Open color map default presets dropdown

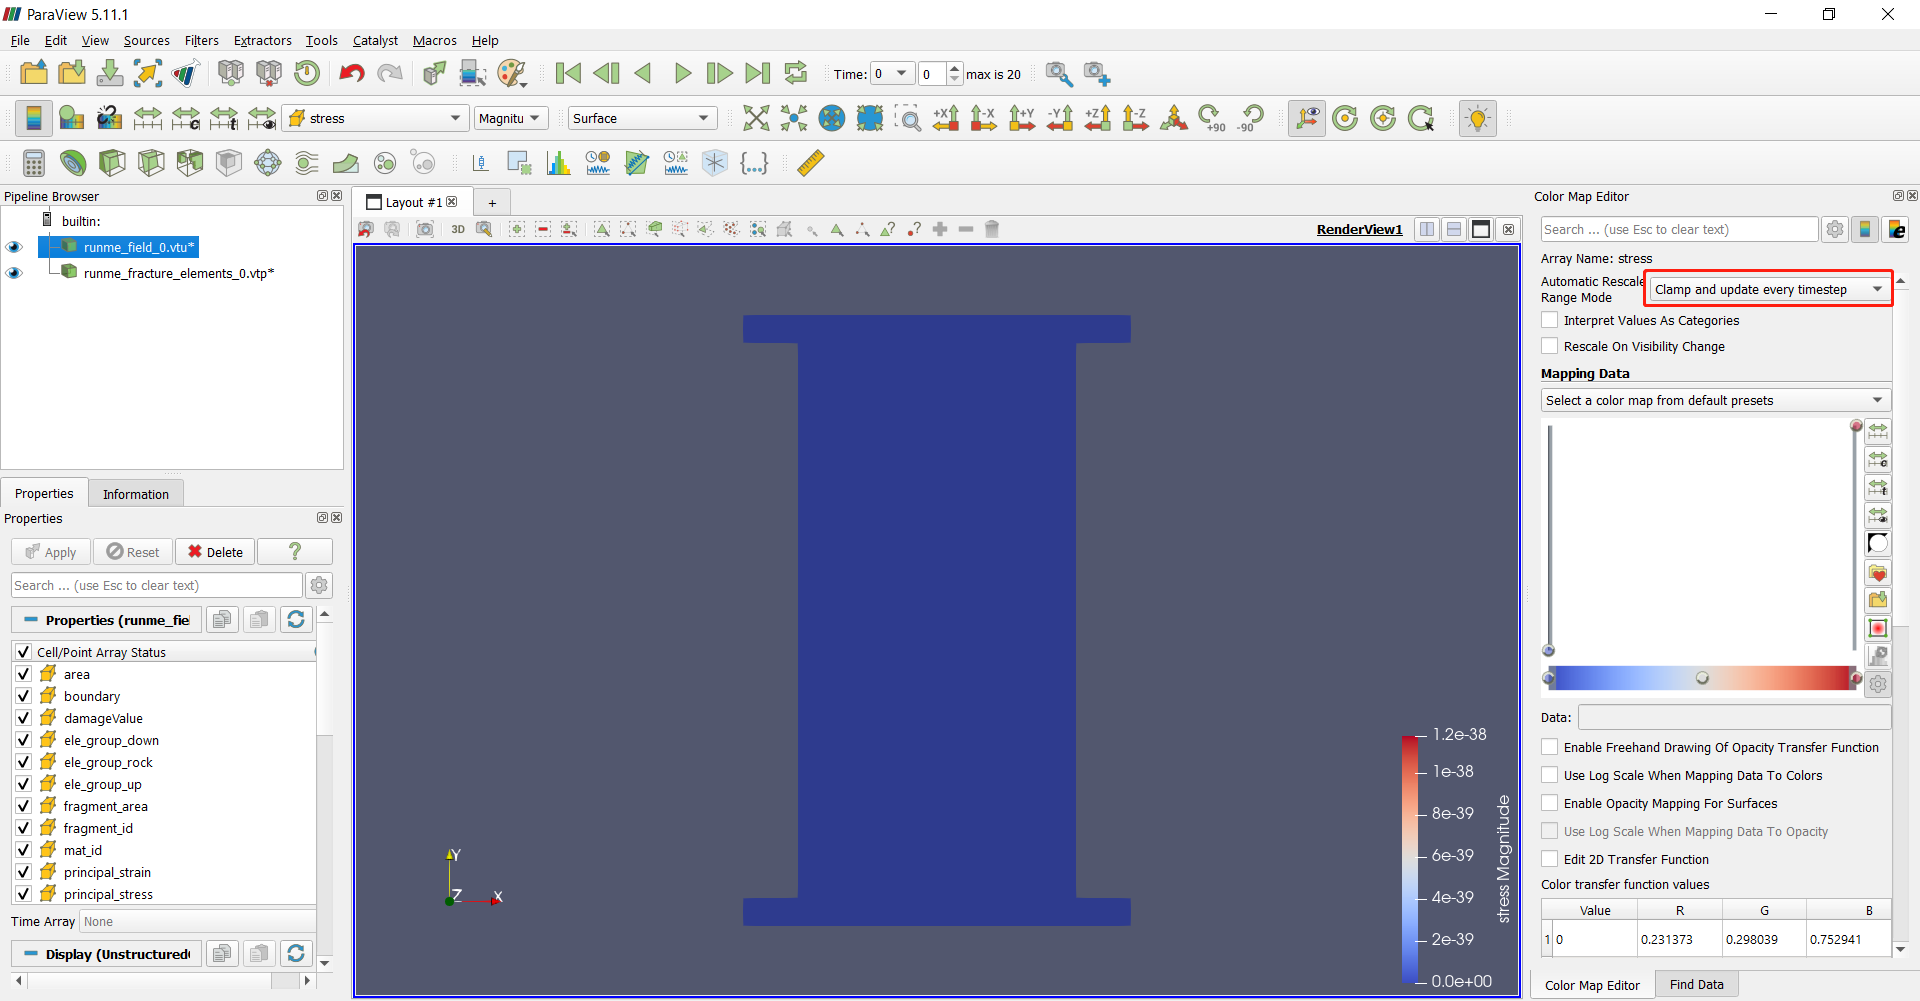point(1715,400)
